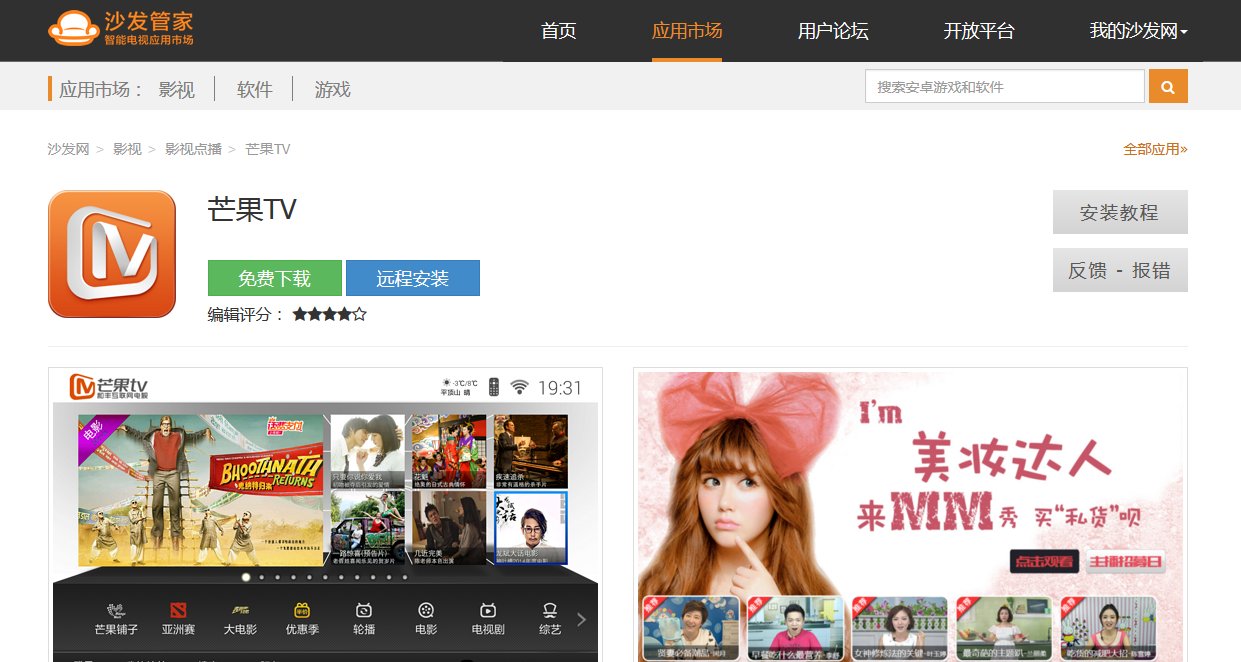Open 应用市场 in top navigation
The width and height of the screenshot is (1241, 662).
click(687, 31)
